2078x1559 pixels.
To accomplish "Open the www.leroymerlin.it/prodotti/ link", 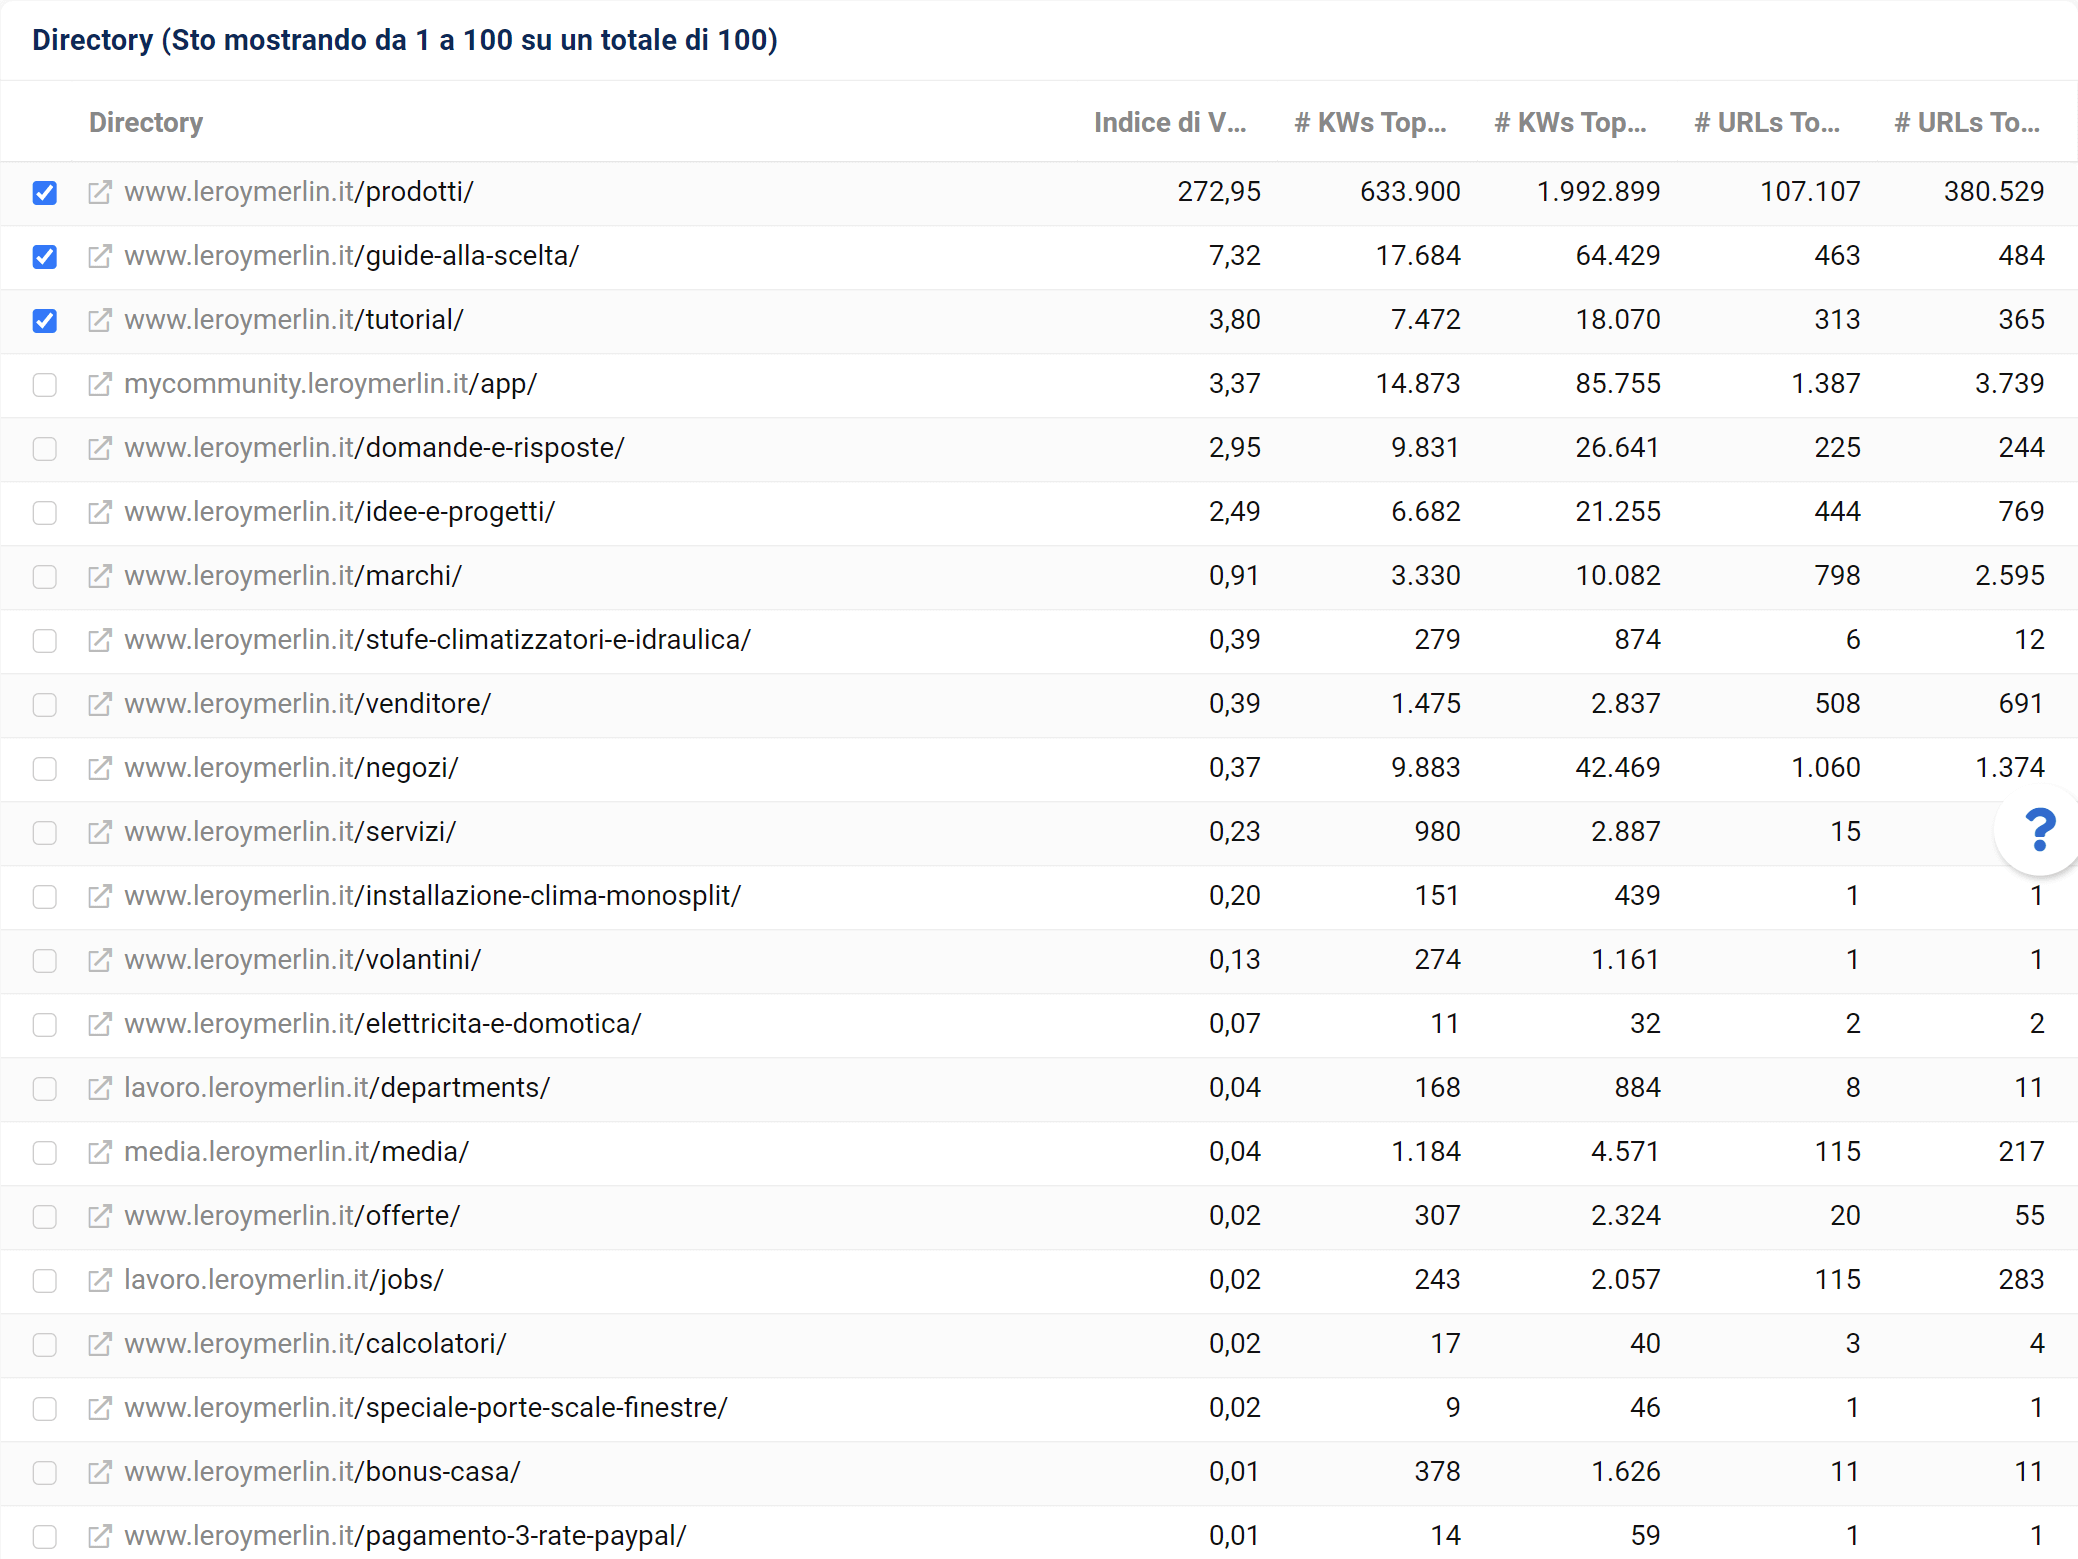I will point(299,192).
